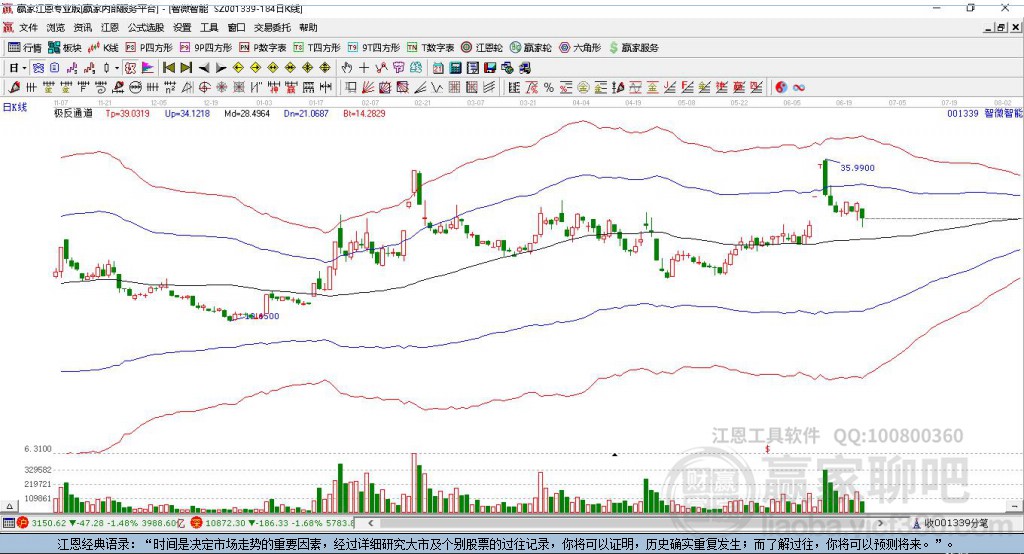Click the 赢家服务 dollar icon
Viewport: 1024px width, 554px height.
tap(613, 48)
